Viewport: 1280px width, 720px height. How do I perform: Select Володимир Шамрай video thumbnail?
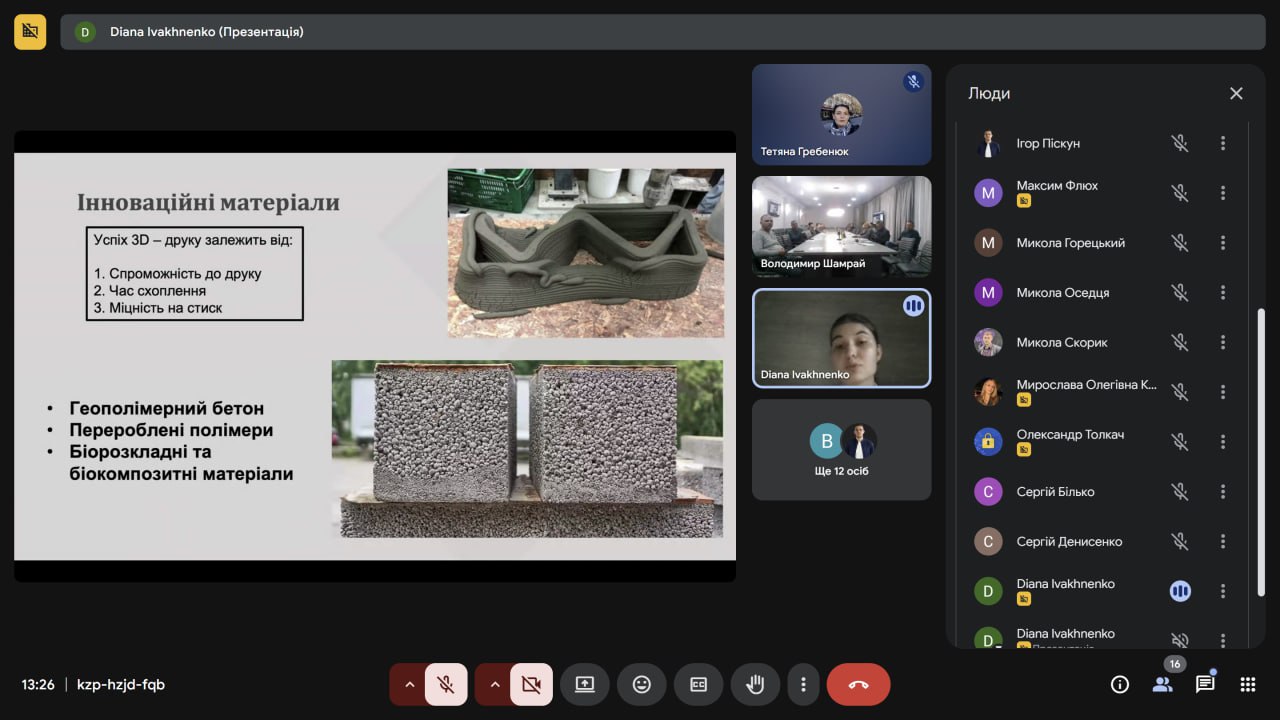(x=841, y=227)
